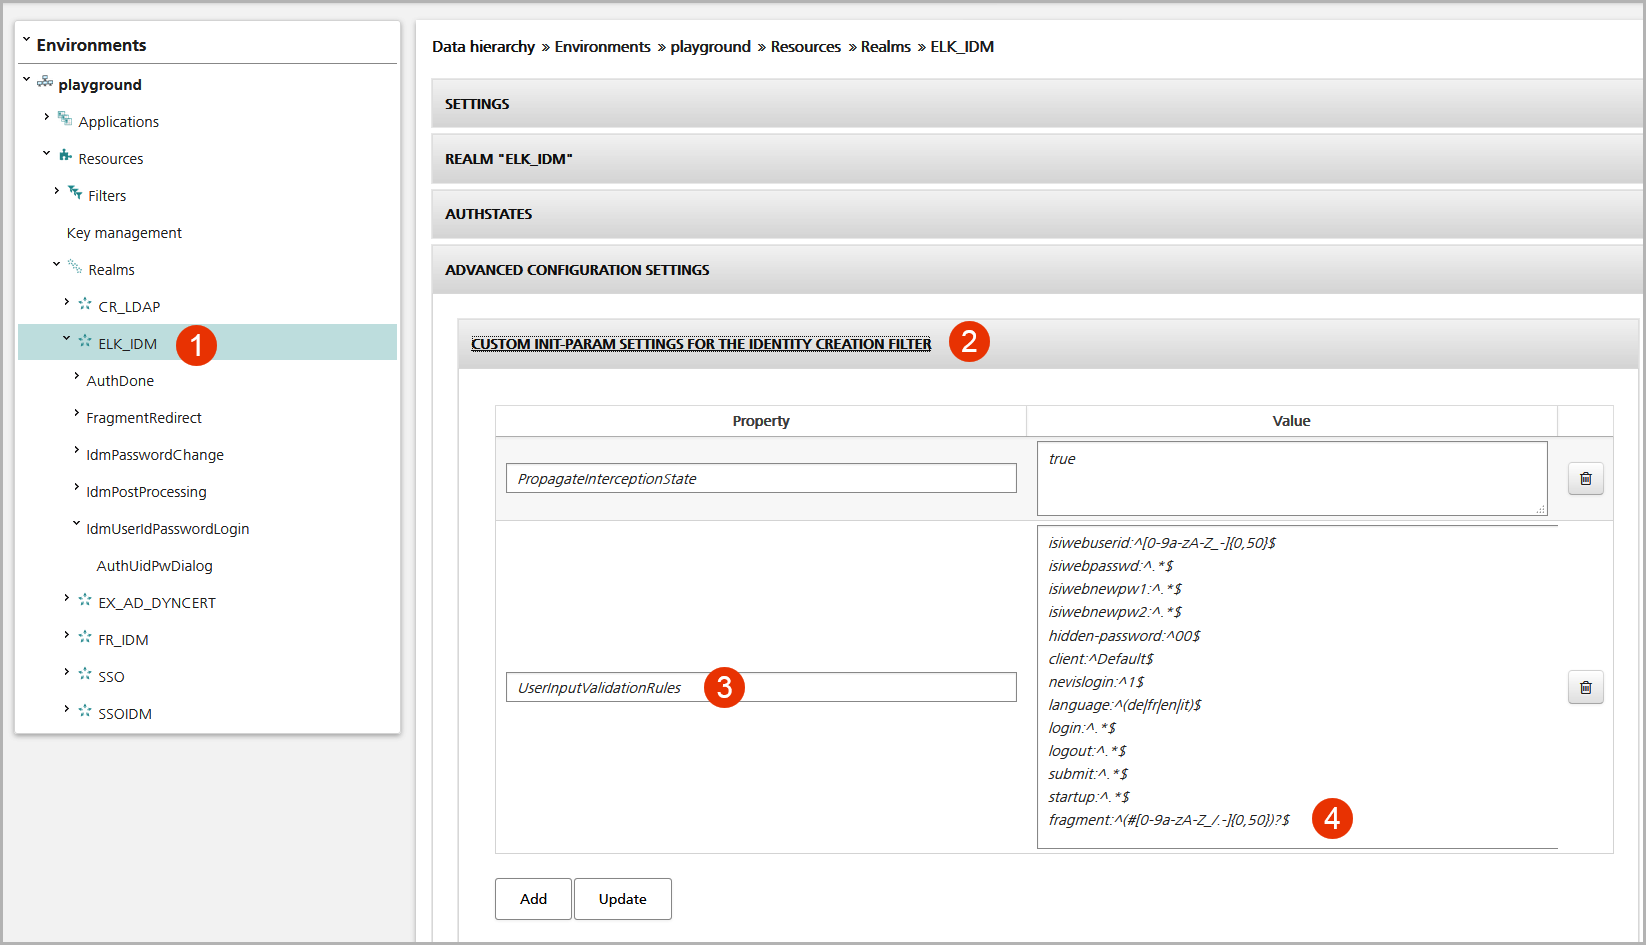Open the REALM "ELK_IDM" section
1646x945 pixels.
coord(1036,159)
